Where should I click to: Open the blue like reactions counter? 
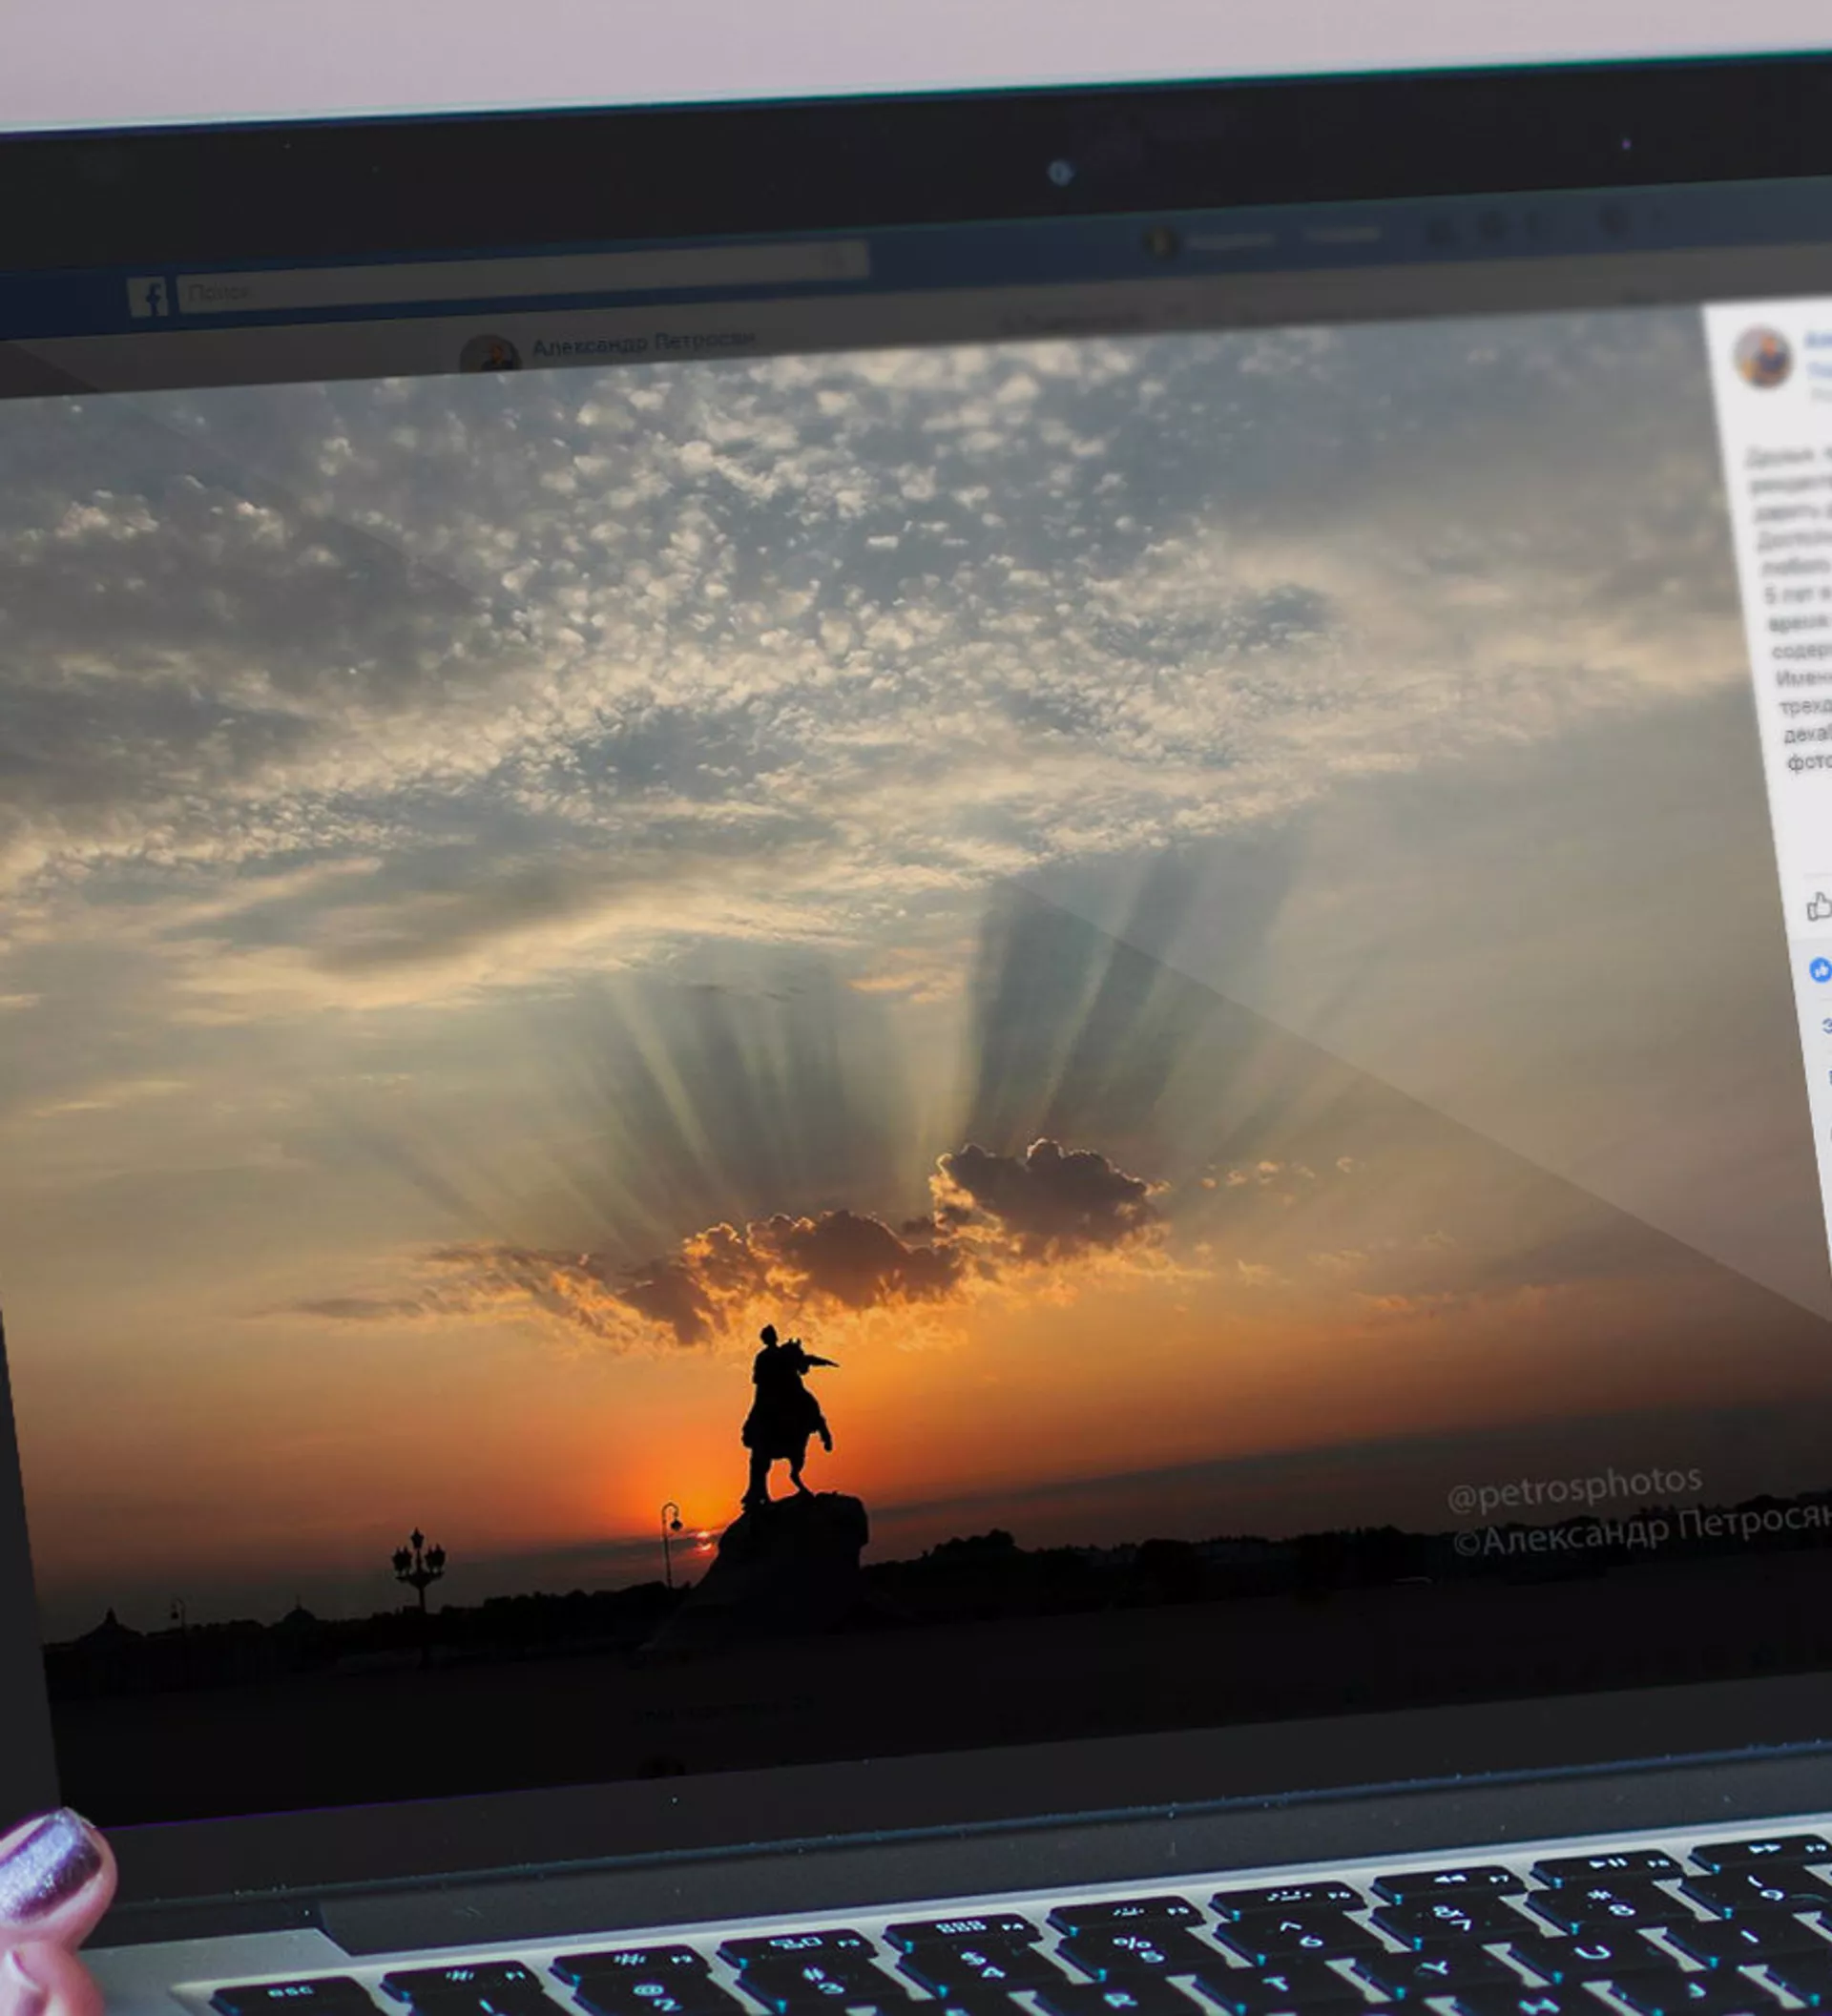click(x=1819, y=969)
